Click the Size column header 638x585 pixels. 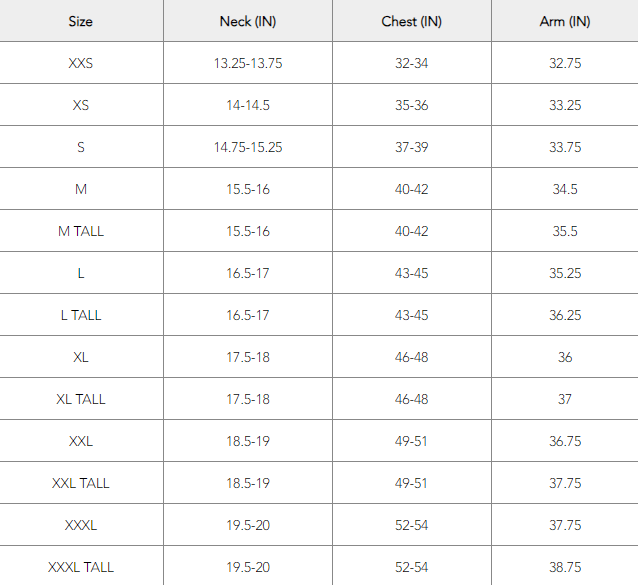click(81, 21)
